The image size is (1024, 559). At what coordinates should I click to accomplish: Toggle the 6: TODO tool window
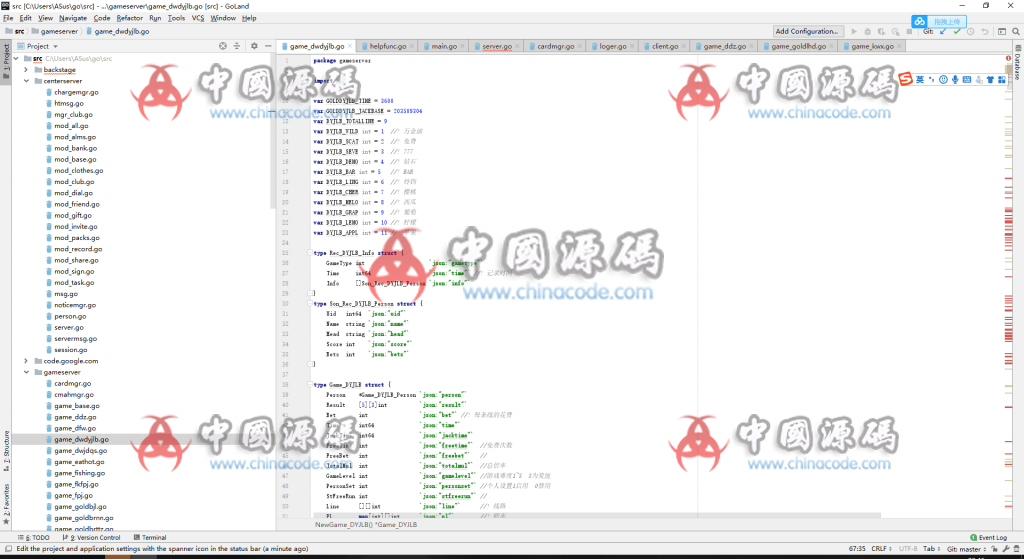pos(35,537)
